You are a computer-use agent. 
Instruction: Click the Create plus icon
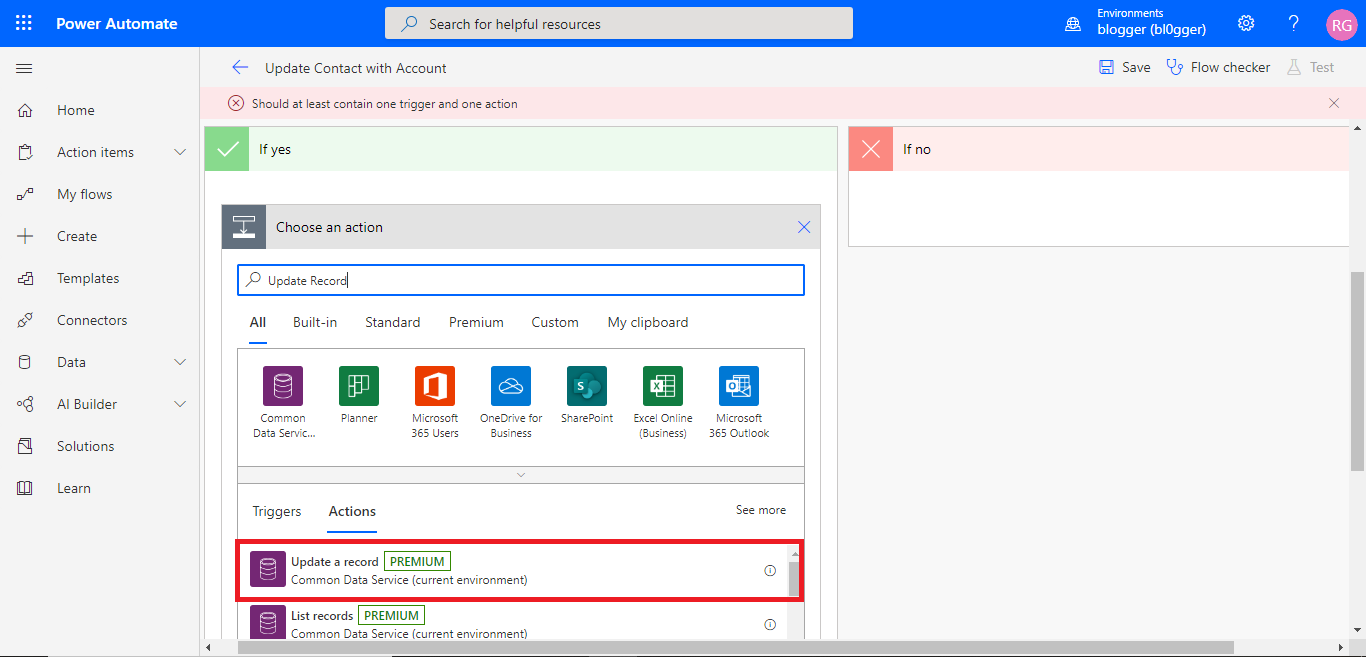(x=25, y=236)
